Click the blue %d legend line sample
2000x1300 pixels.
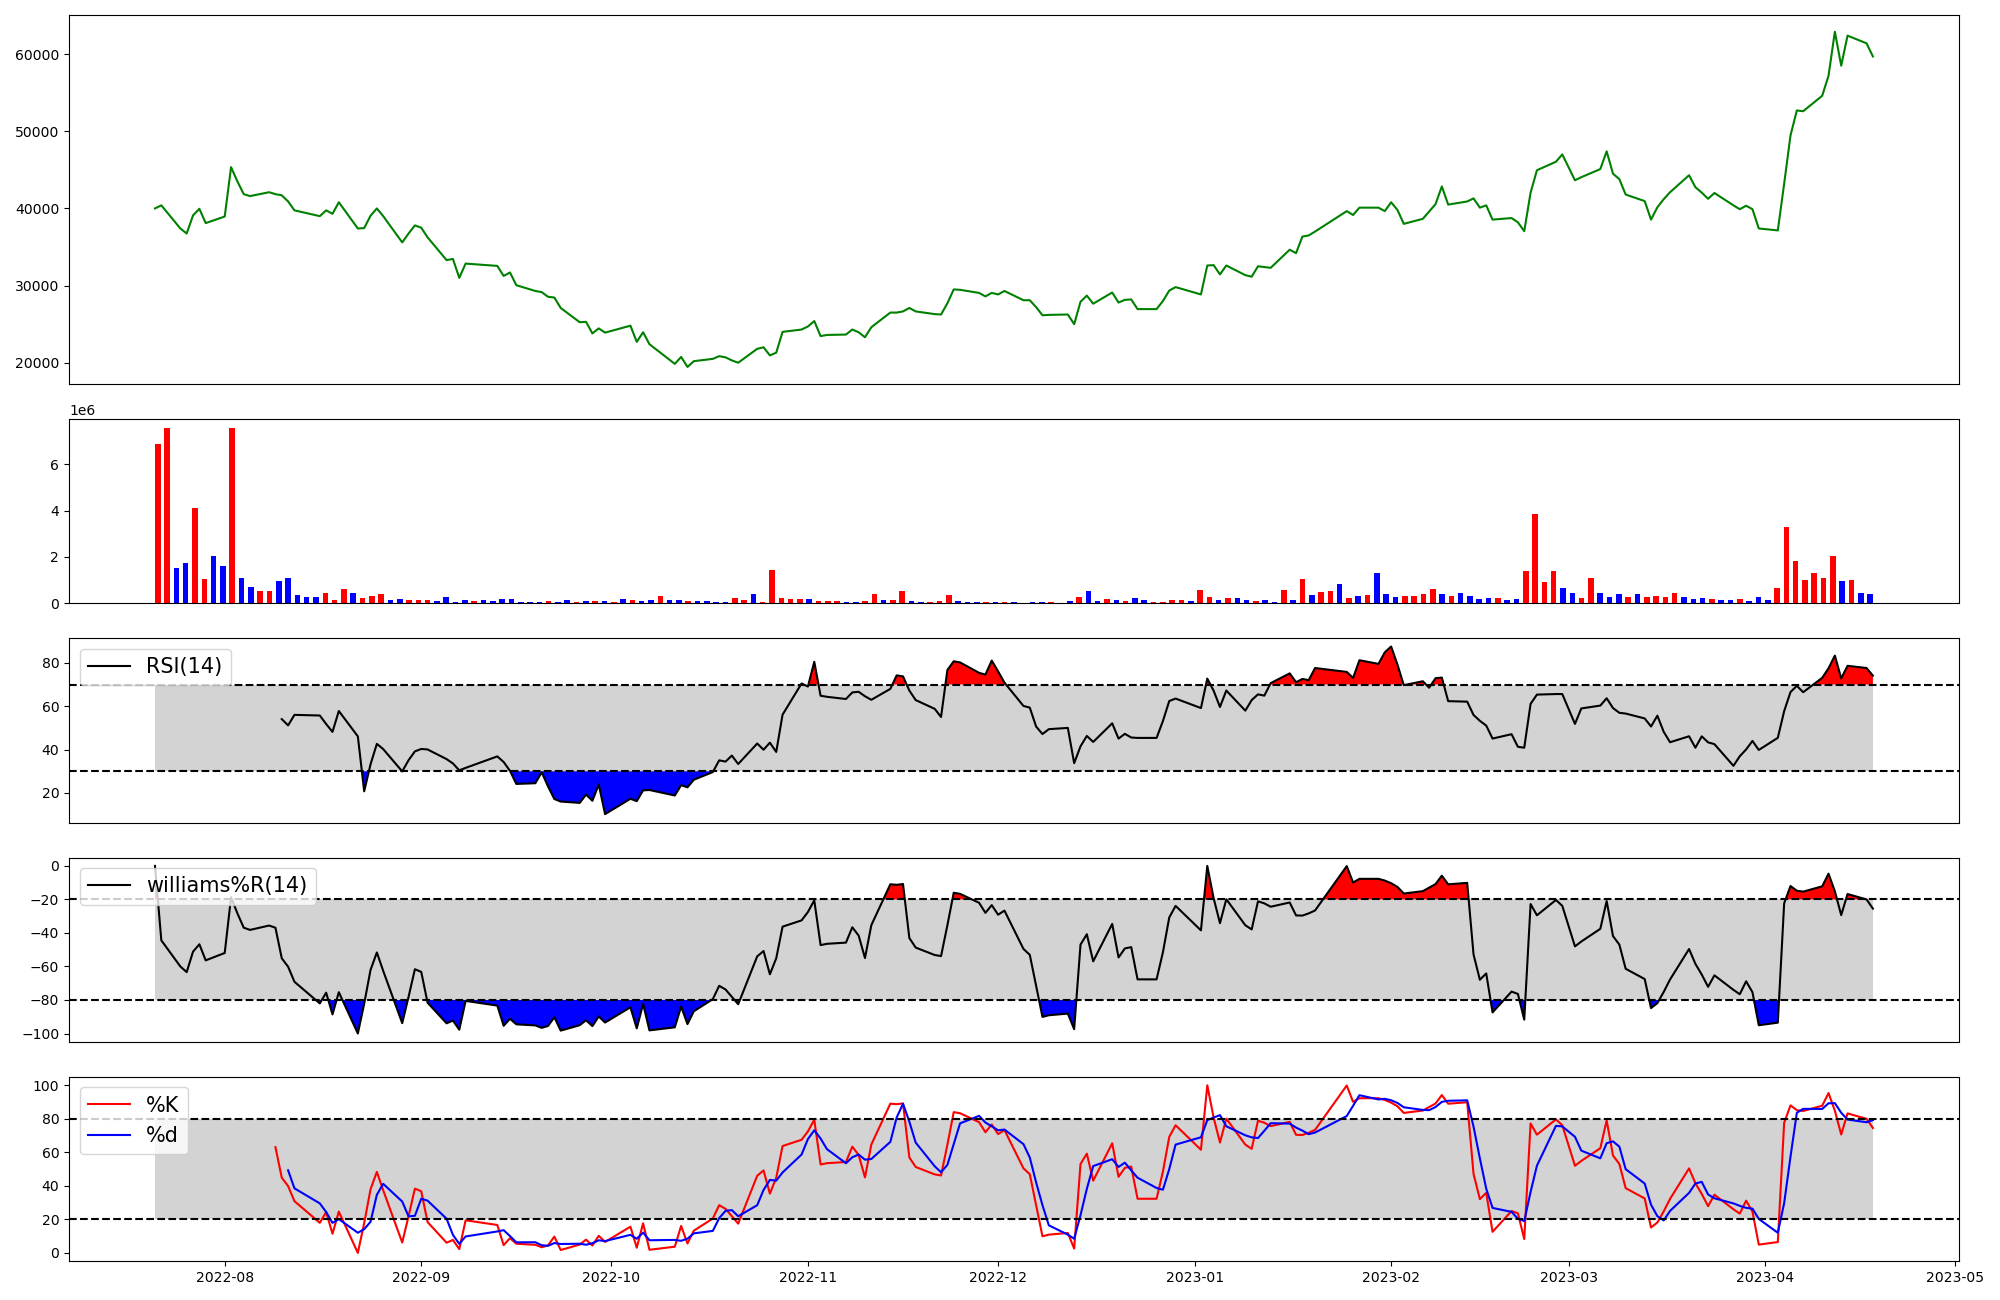(x=110, y=1135)
